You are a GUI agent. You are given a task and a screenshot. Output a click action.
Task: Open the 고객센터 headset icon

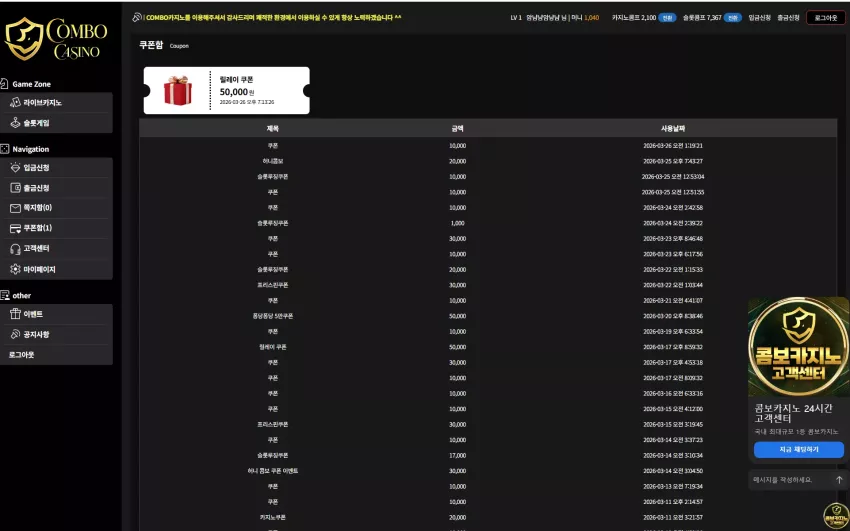point(15,249)
